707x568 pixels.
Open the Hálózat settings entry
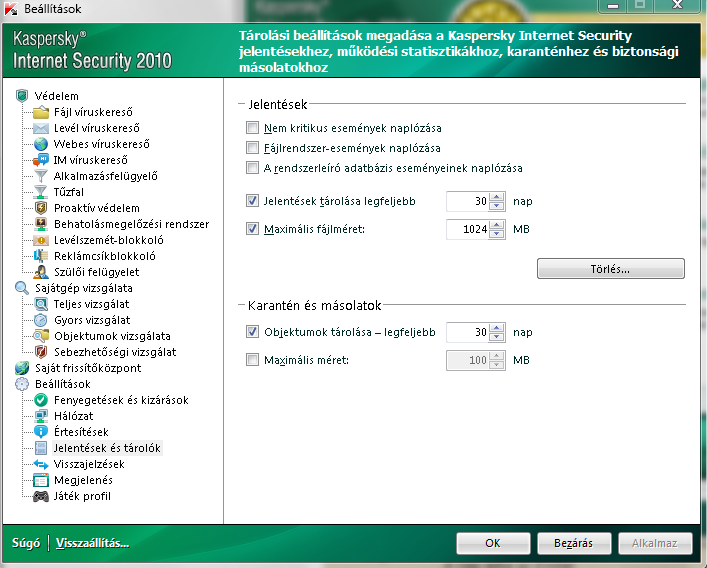pos(73,416)
